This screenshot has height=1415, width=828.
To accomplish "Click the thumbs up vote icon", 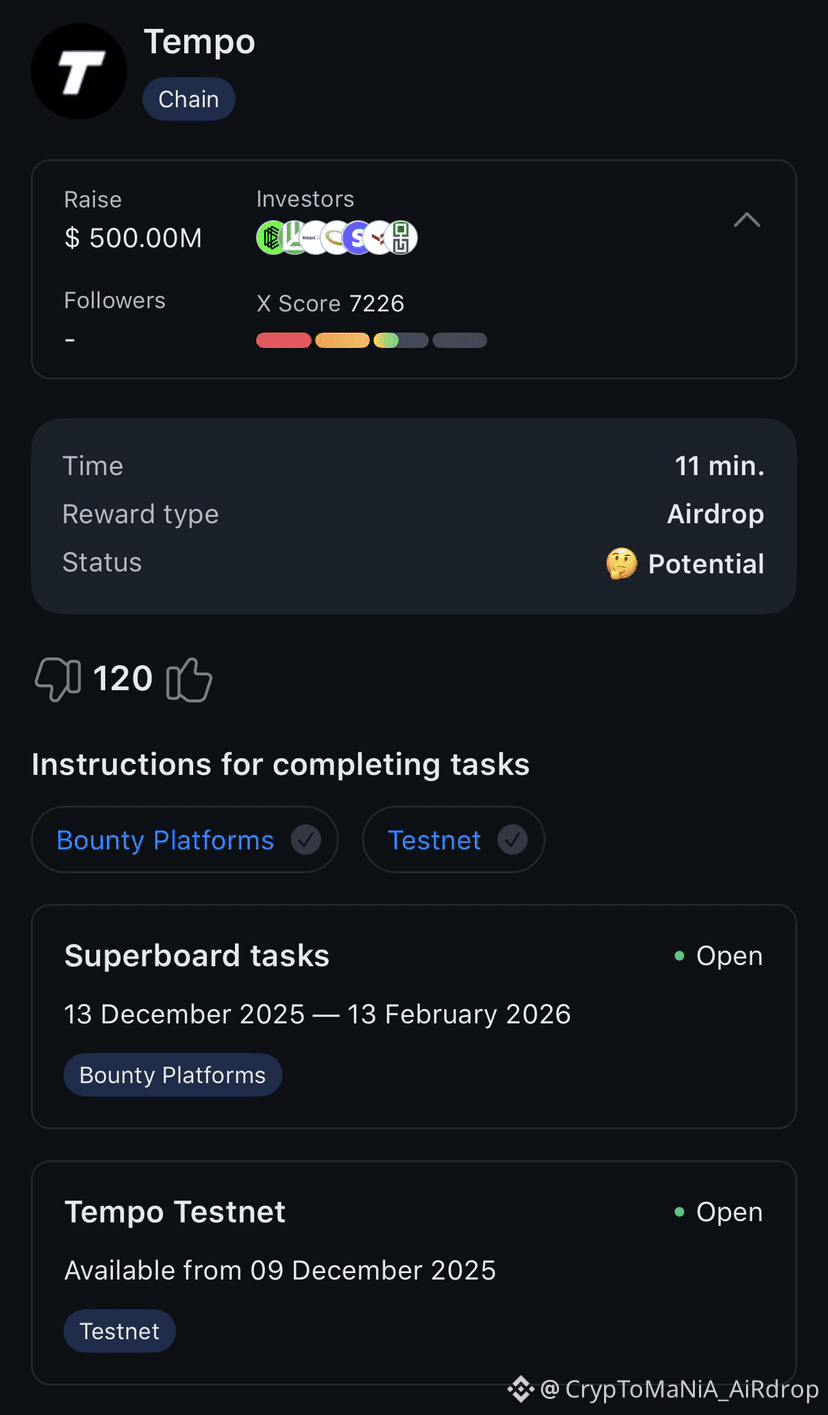I will click(x=189, y=680).
